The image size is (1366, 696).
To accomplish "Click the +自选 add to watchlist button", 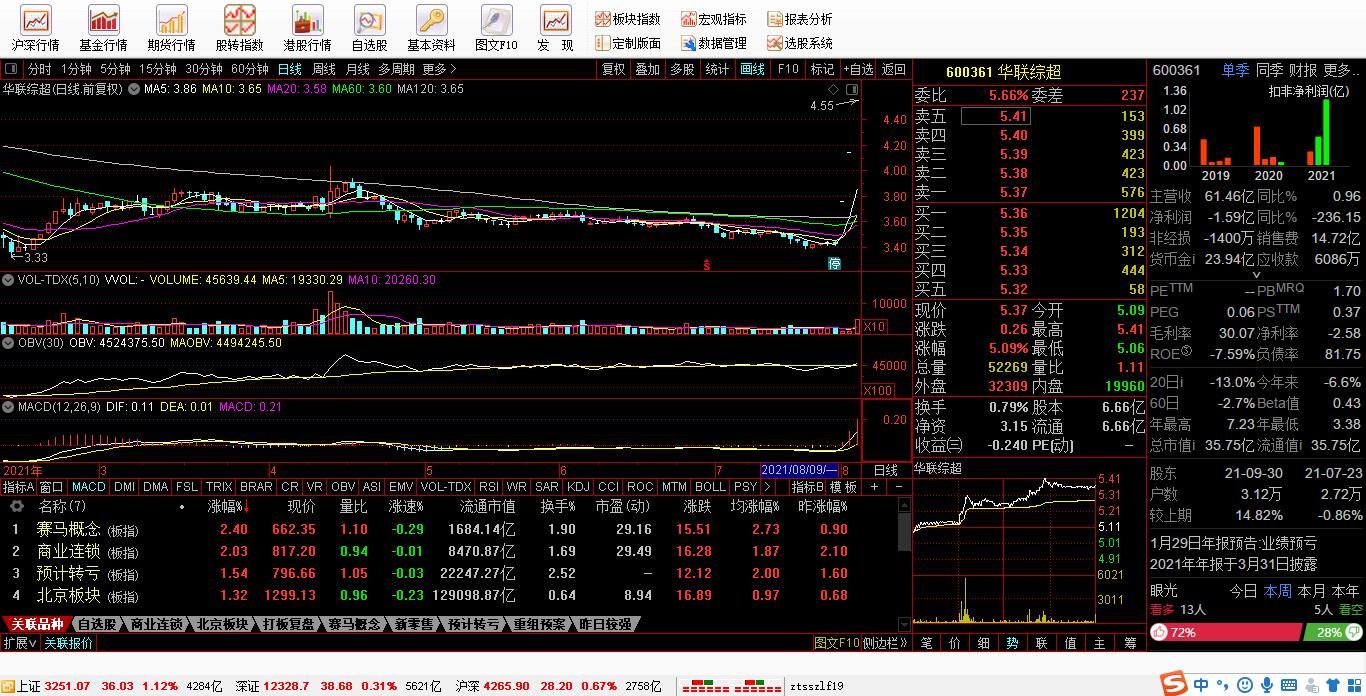I will [858, 69].
